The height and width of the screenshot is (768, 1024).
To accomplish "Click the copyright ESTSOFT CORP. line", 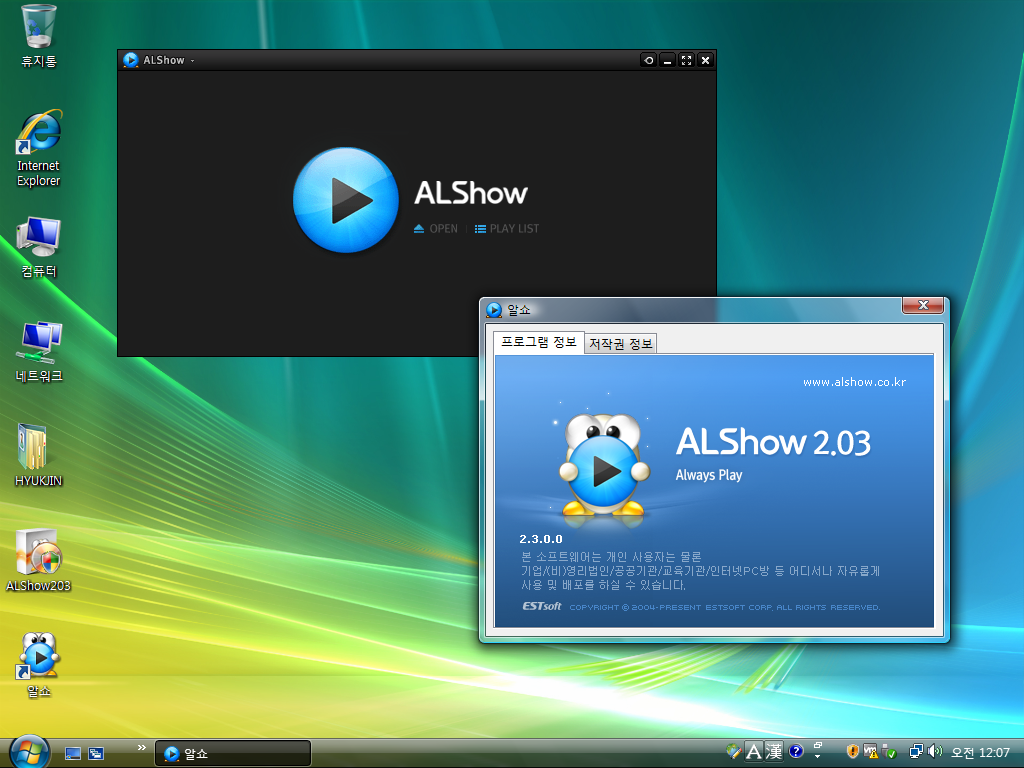I will (724, 607).
